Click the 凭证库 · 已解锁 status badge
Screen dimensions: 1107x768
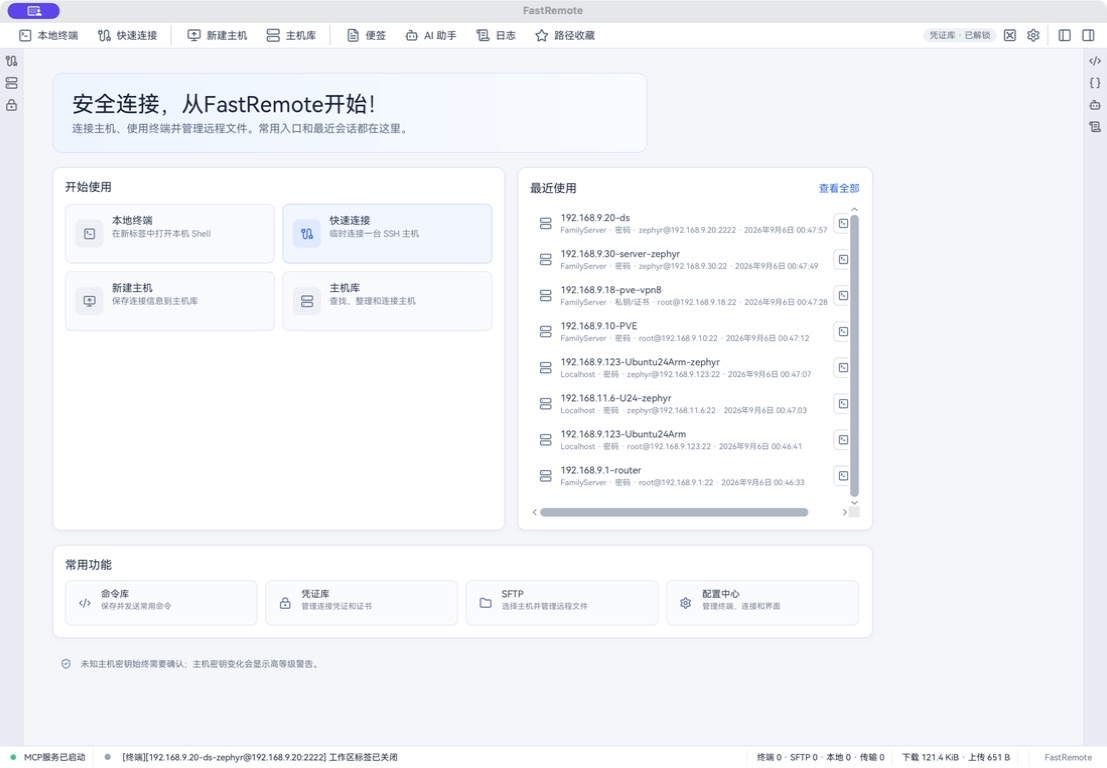tap(959, 35)
